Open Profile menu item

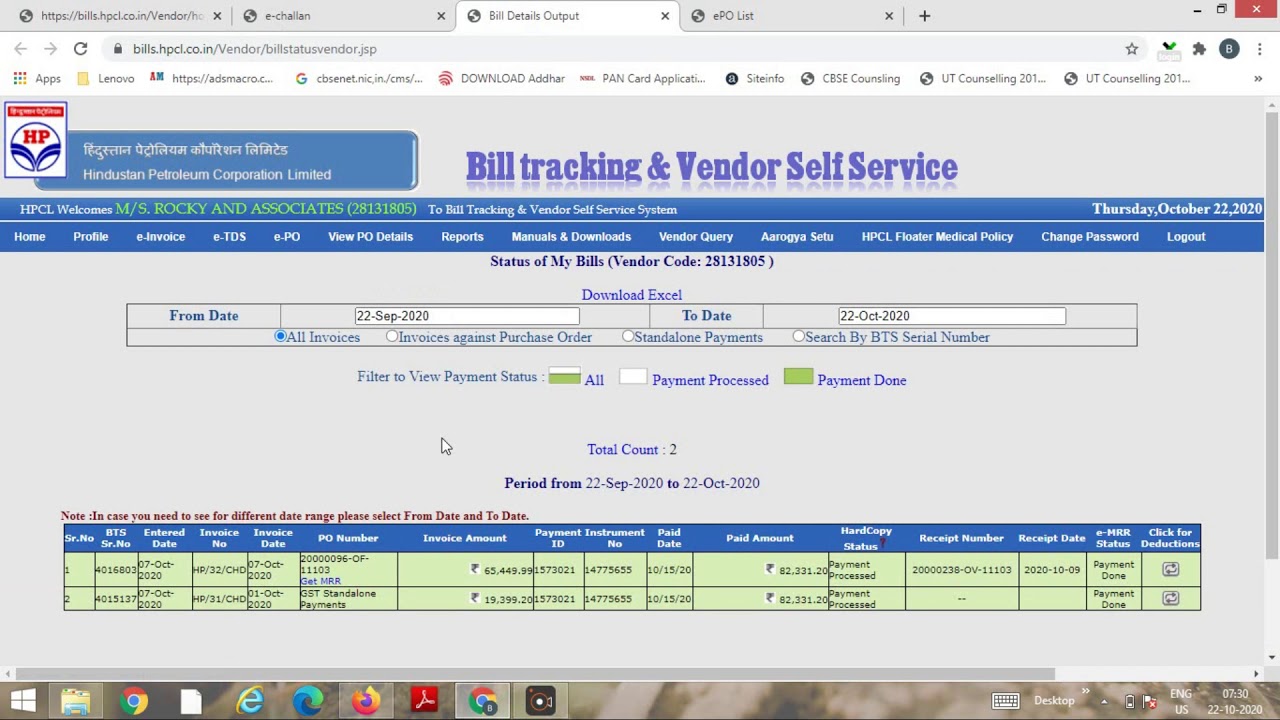[90, 237]
